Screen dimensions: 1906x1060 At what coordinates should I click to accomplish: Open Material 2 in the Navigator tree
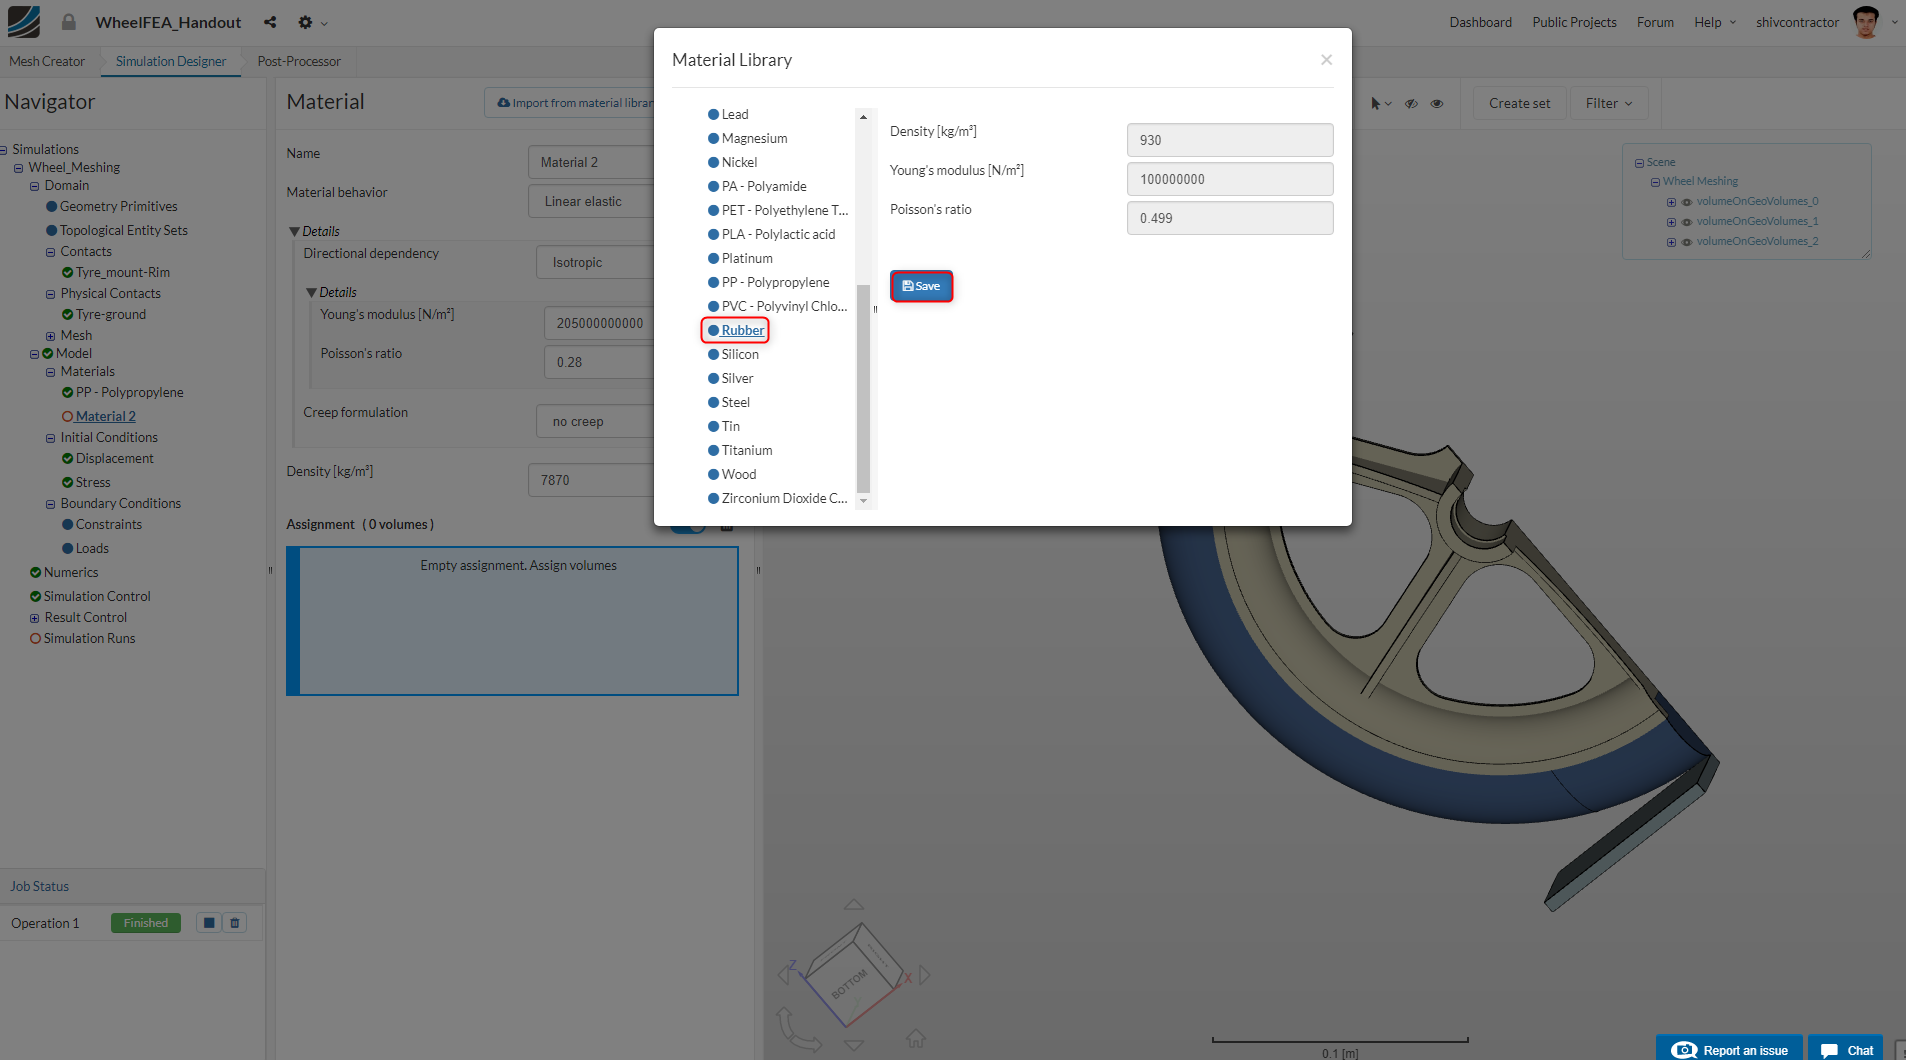click(x=105, y=417)
